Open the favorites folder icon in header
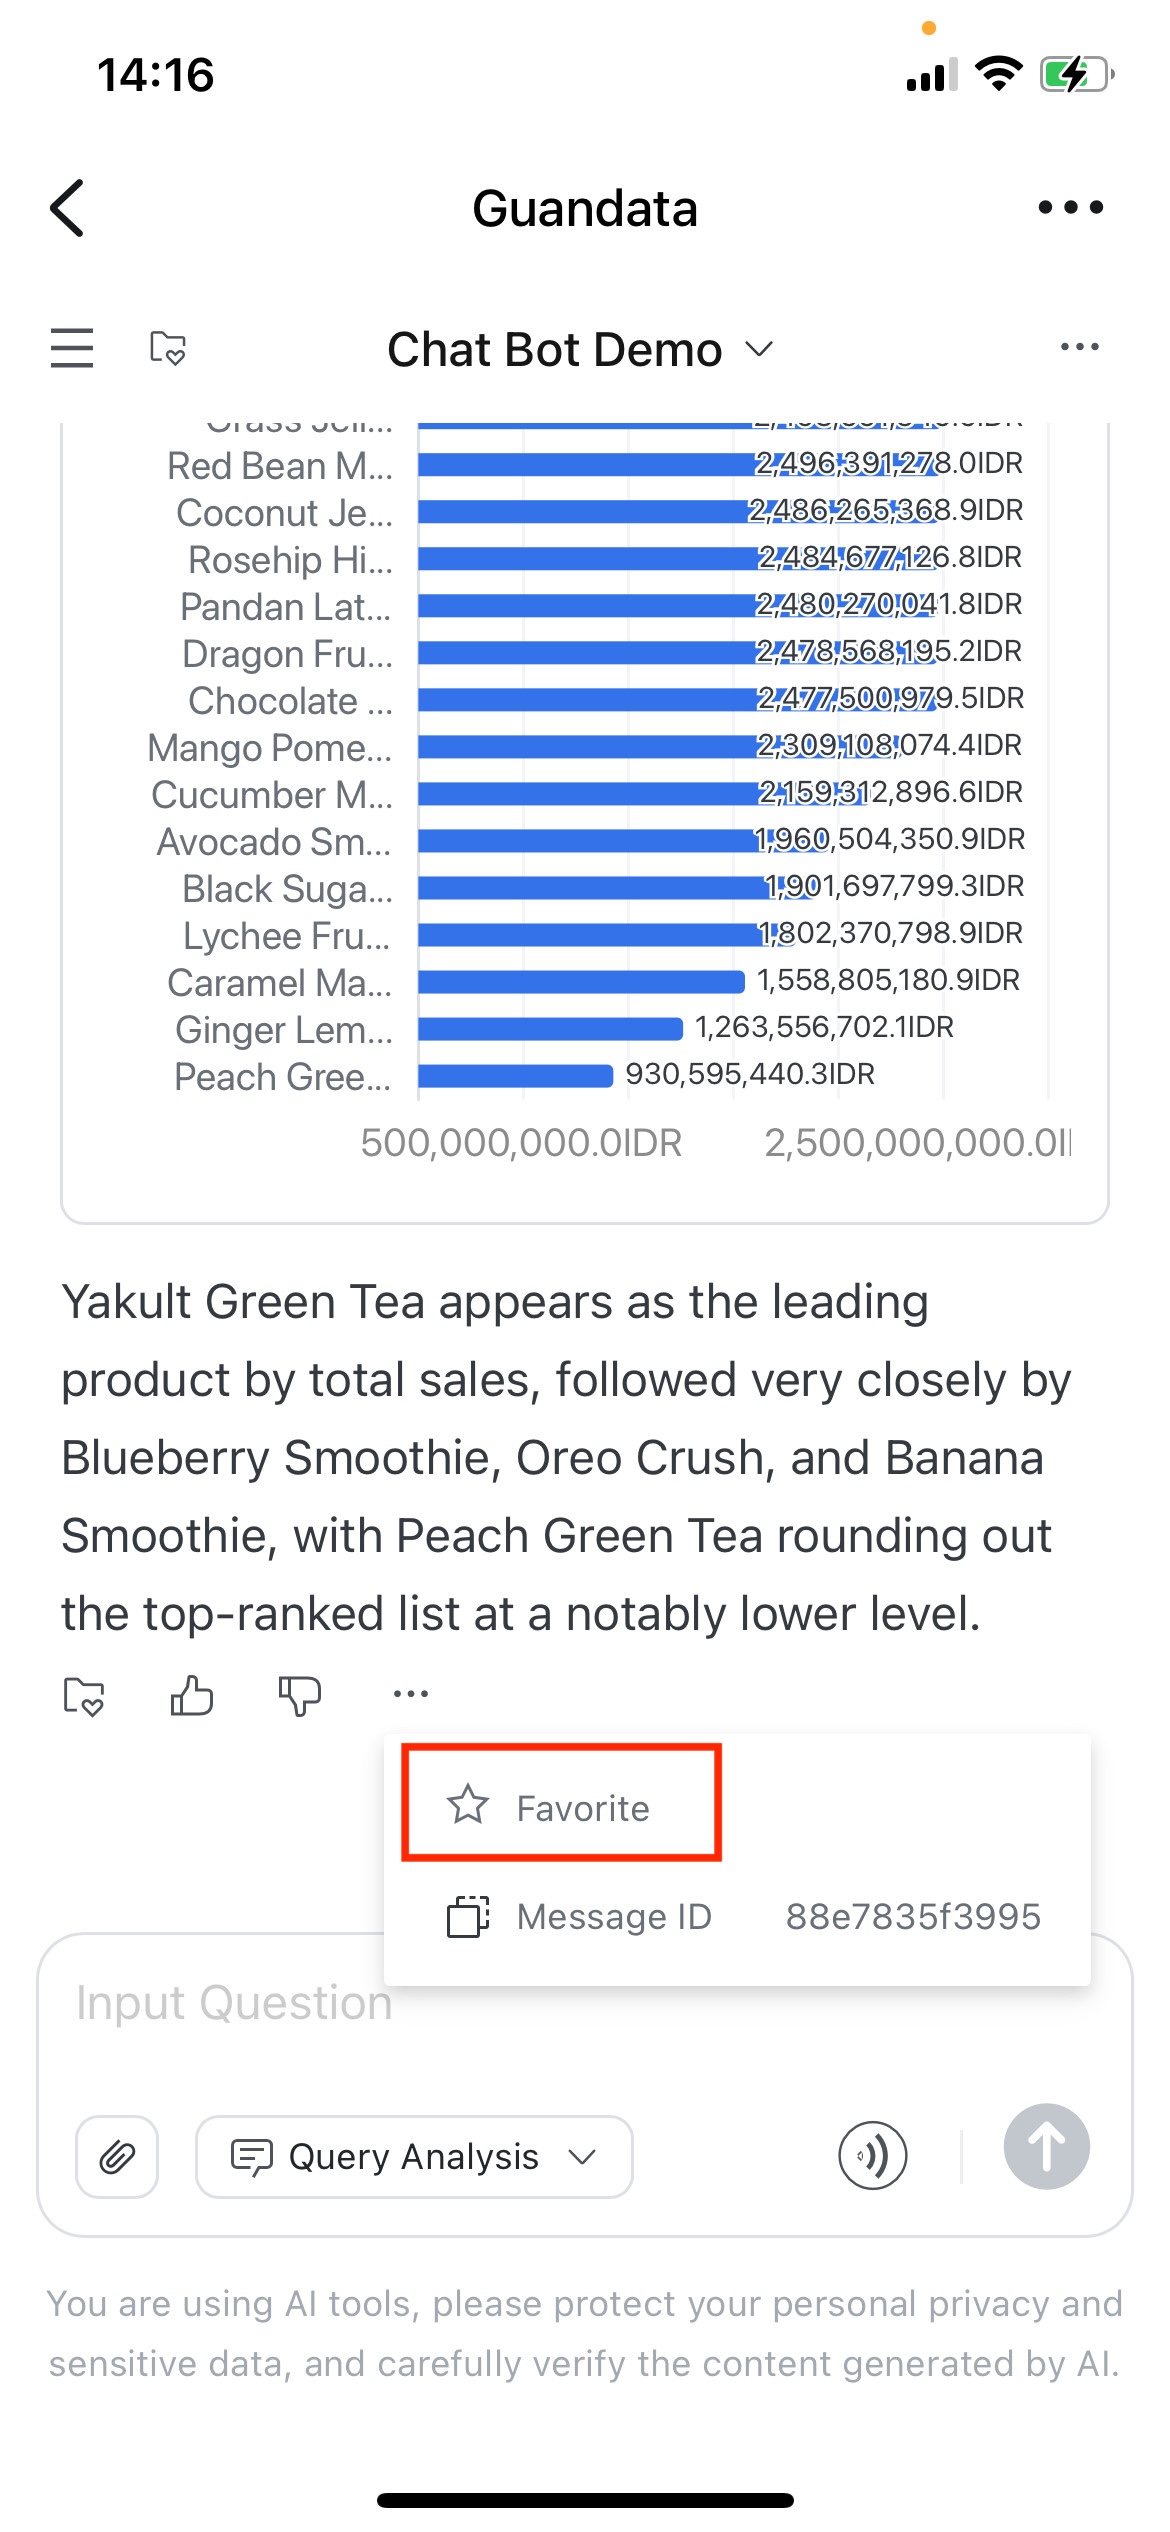The width and height of the screenshot is (1170, 2532). (167, 348)
